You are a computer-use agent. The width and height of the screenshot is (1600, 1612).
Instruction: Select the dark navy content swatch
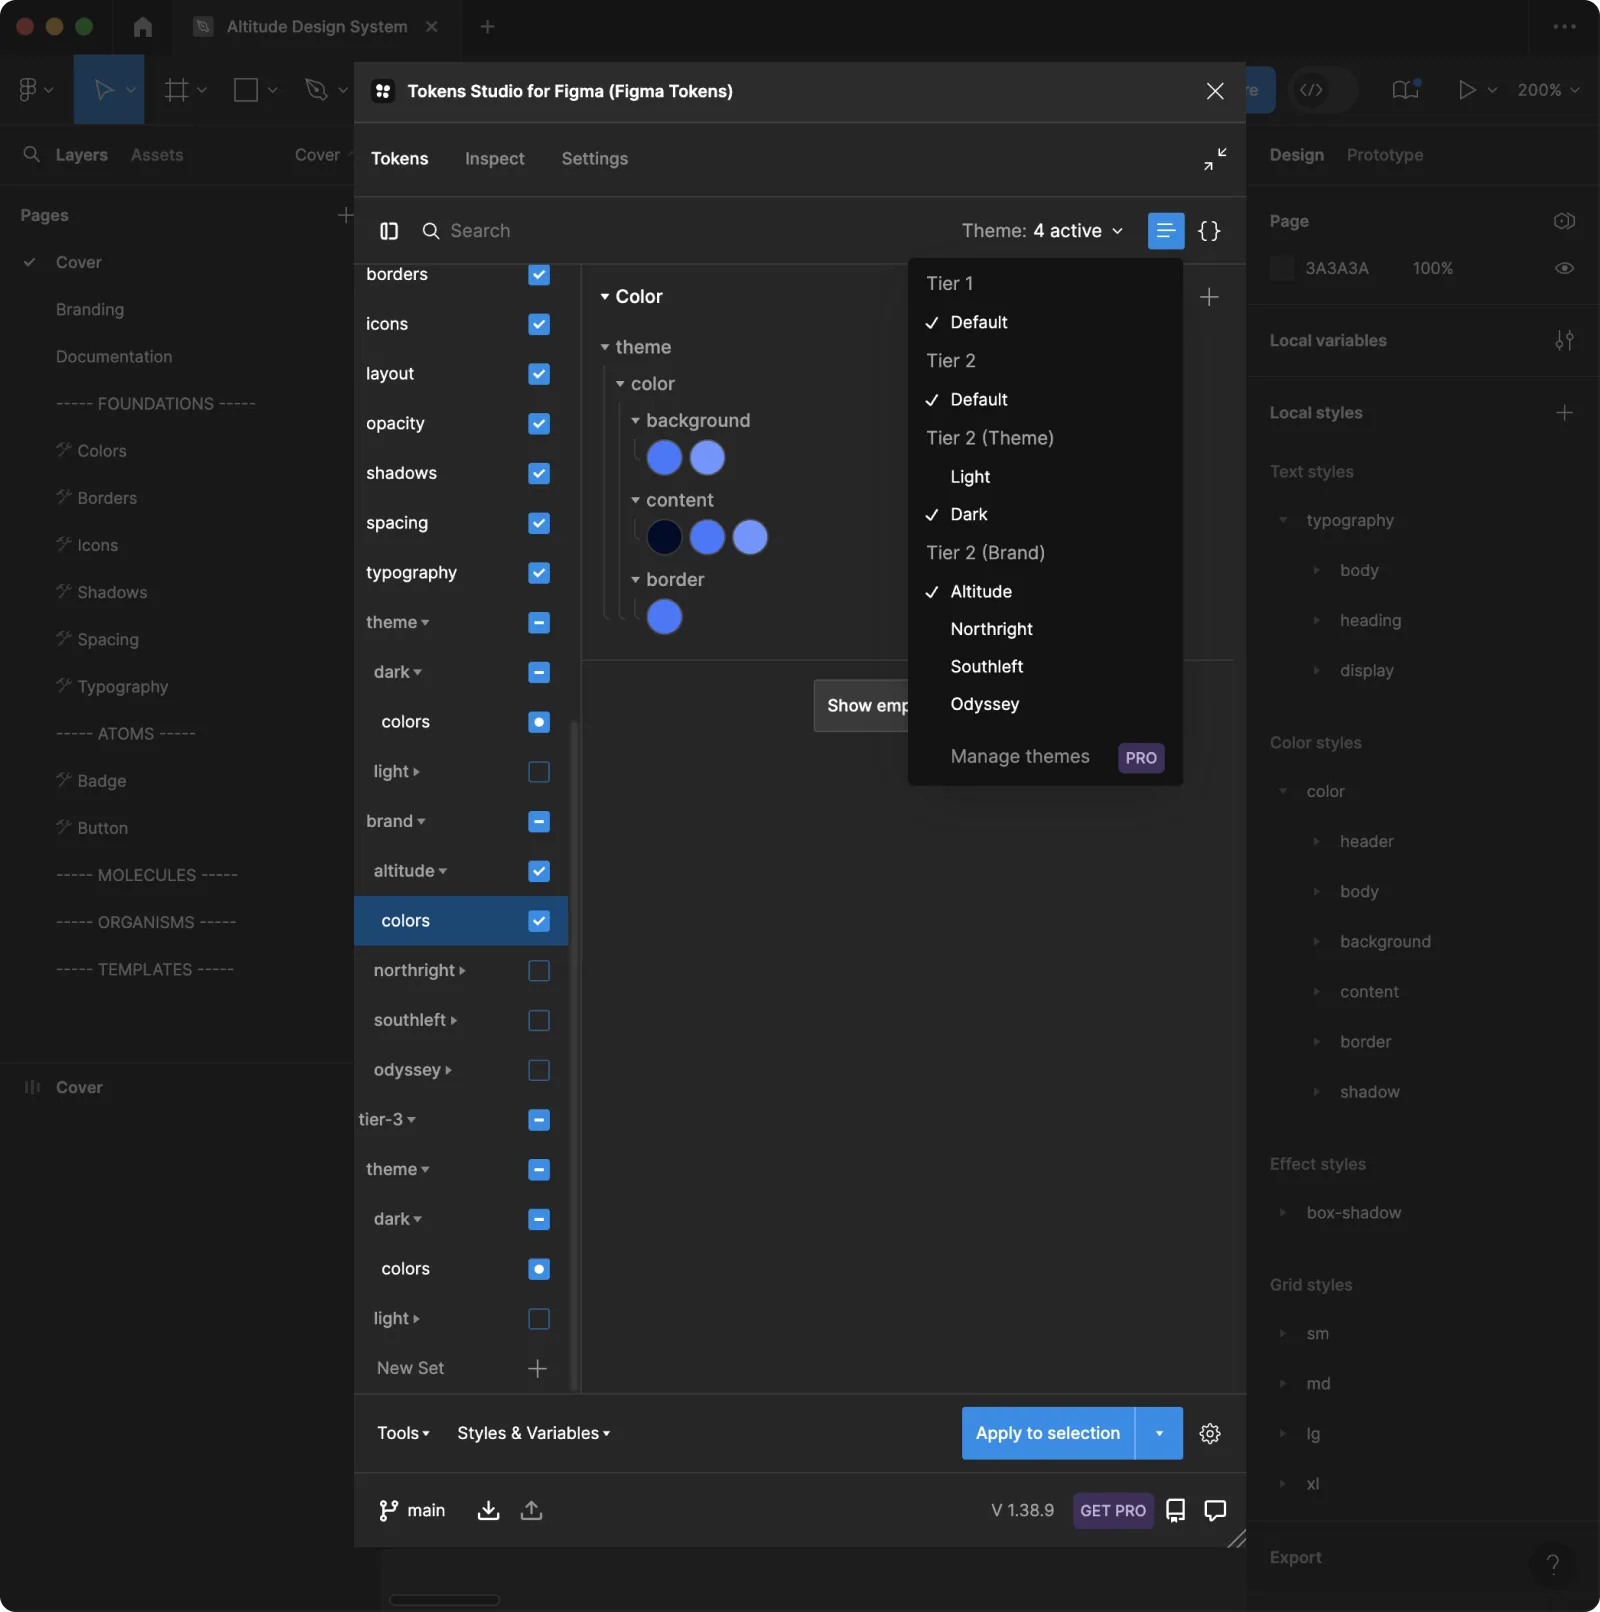point(665,537)
